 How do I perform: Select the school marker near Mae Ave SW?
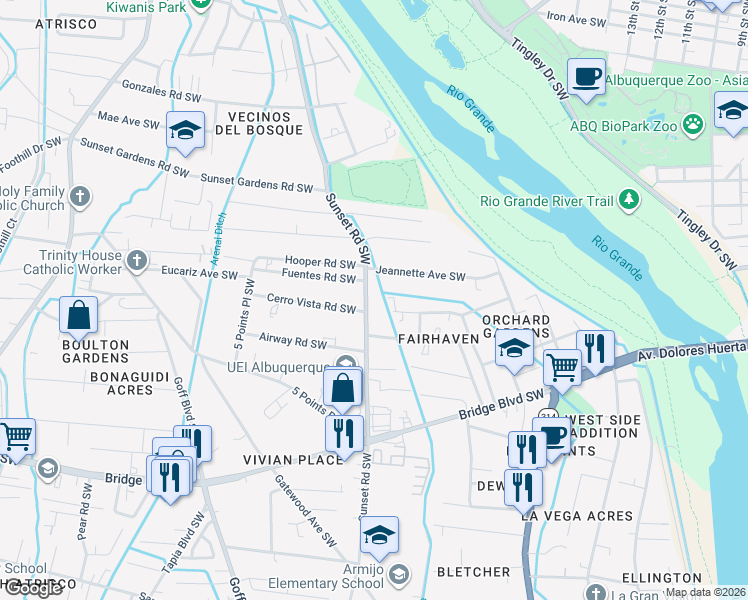(x=186, y=131)
